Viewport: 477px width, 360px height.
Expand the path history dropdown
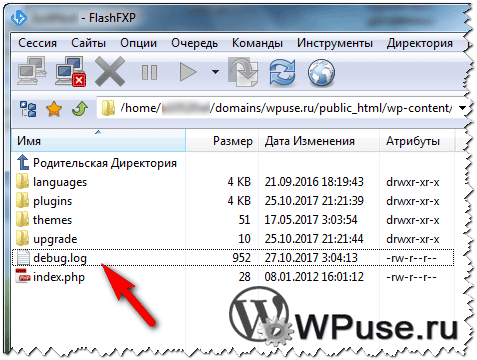[462, 108]
